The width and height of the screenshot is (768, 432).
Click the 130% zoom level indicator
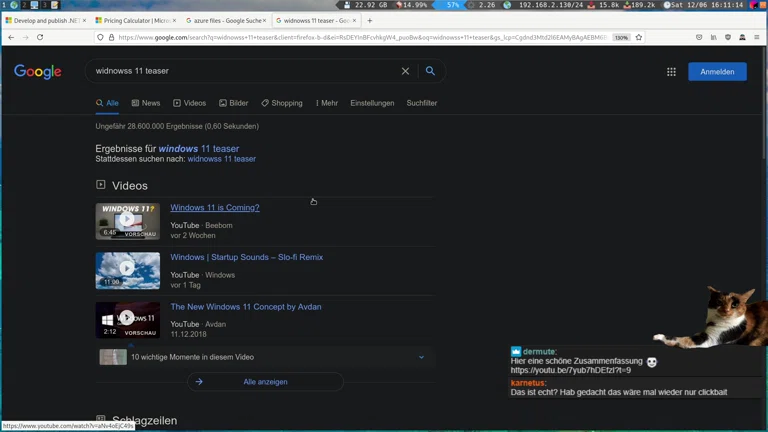(x=621, y=37)
